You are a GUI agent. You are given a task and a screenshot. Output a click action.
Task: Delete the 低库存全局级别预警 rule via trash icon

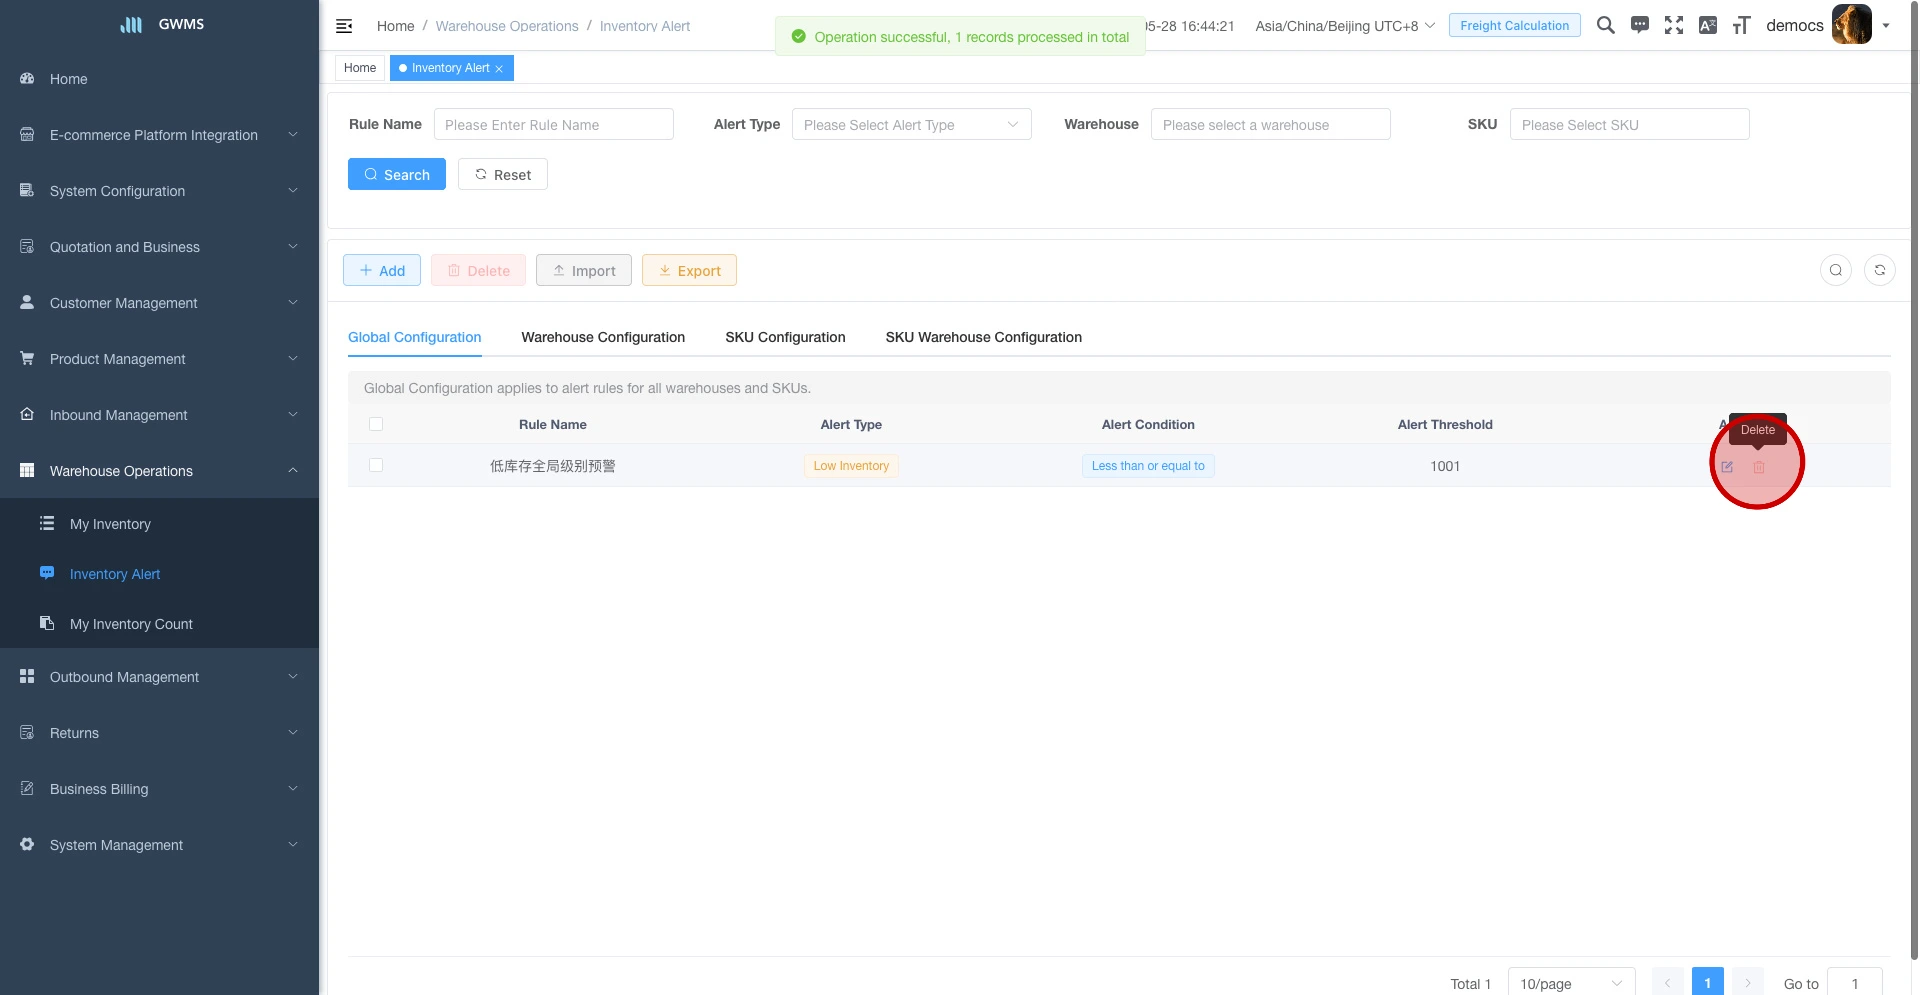pos(1759,467)
